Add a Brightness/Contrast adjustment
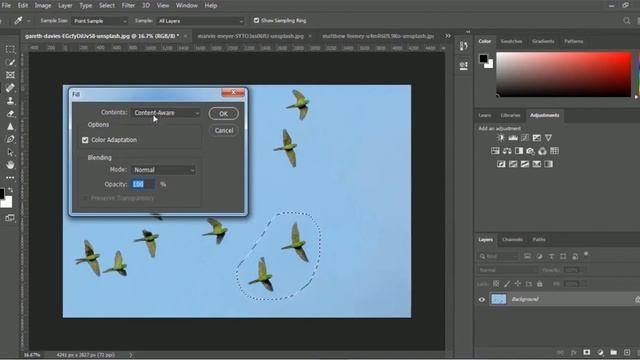Screen dimensions: 640x360 tap(501, 138)
